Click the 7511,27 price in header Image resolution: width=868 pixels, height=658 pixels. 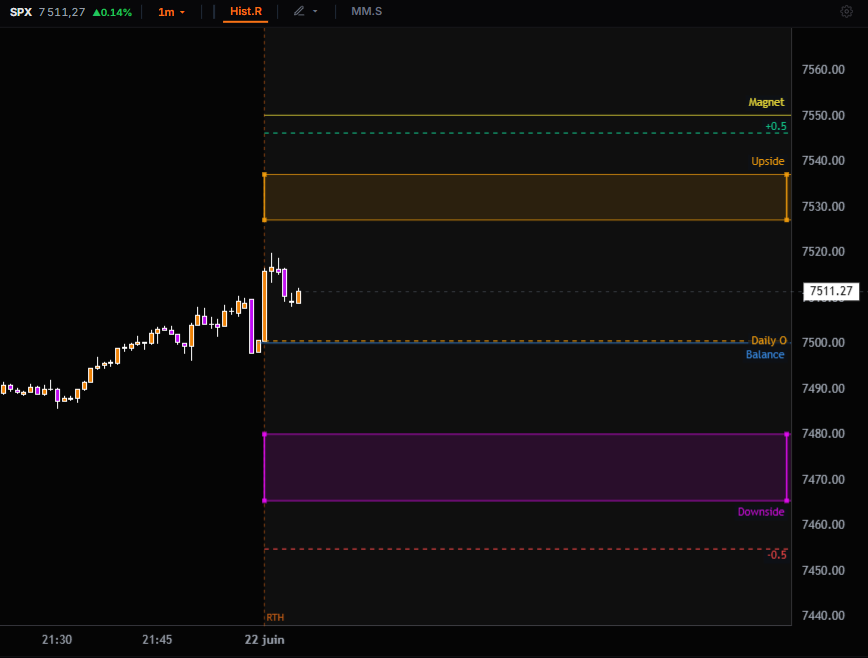point(62,12)
